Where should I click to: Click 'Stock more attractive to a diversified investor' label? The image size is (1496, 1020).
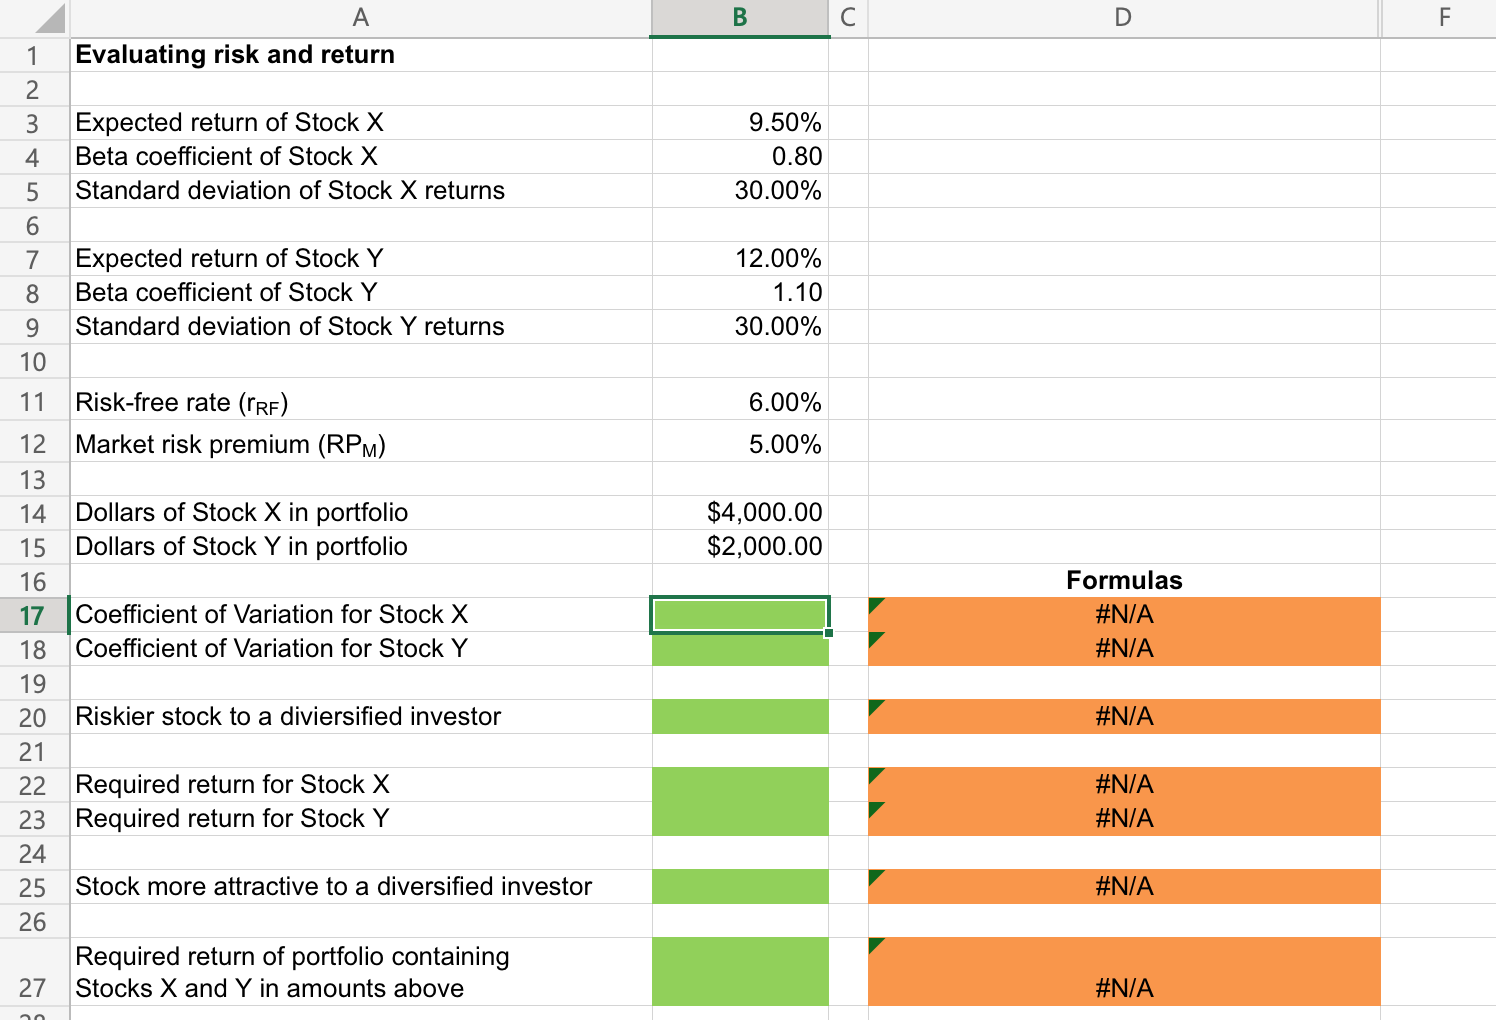(334, 887)
